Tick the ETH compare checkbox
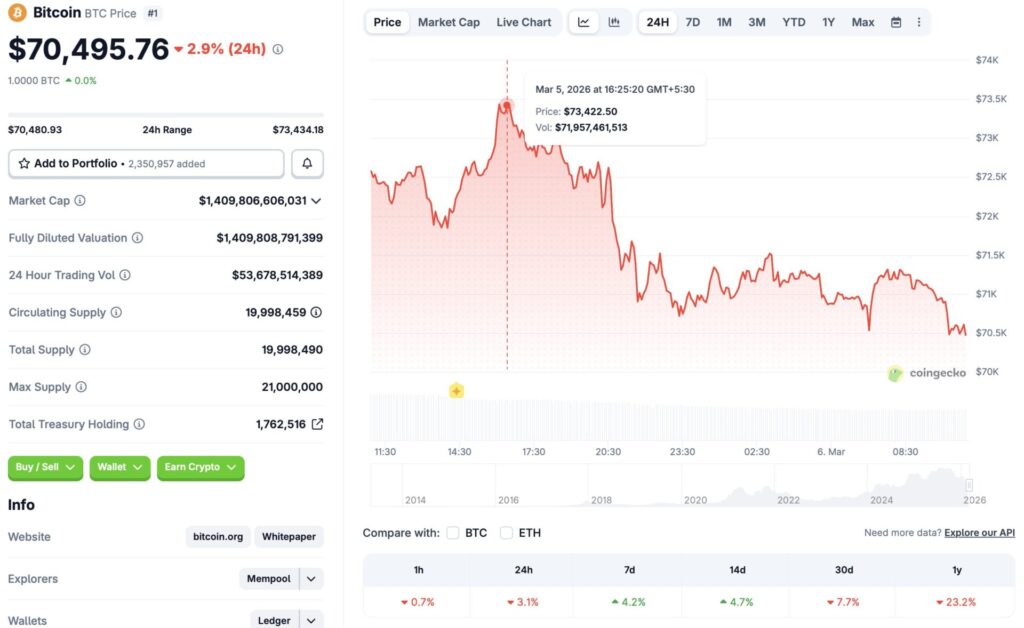This screenshot has height=628, width=1024. tap(507, 533)
